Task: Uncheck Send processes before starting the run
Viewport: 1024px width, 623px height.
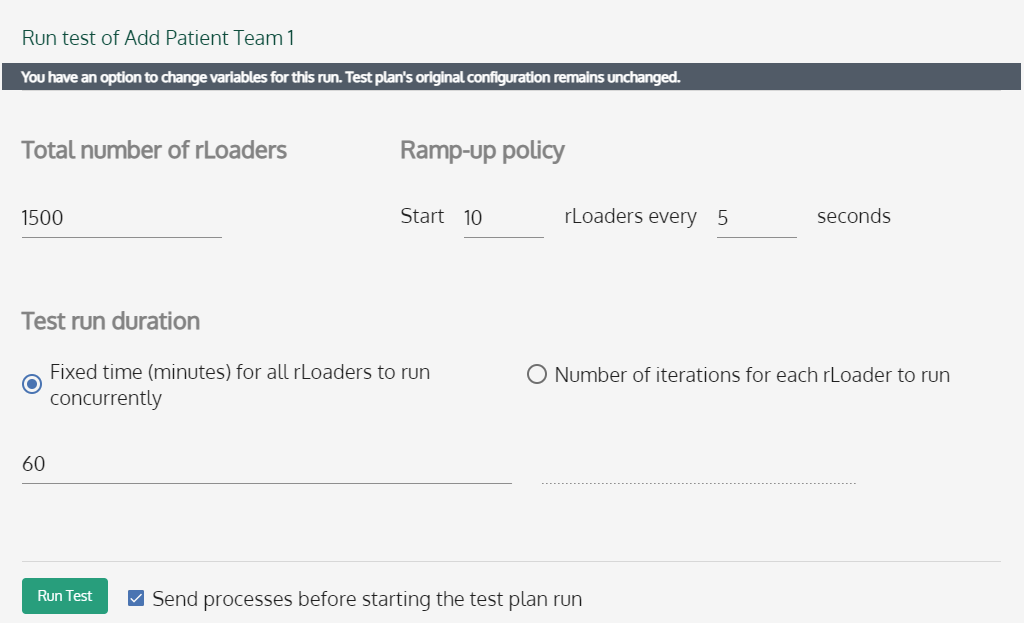Action: 135,598
